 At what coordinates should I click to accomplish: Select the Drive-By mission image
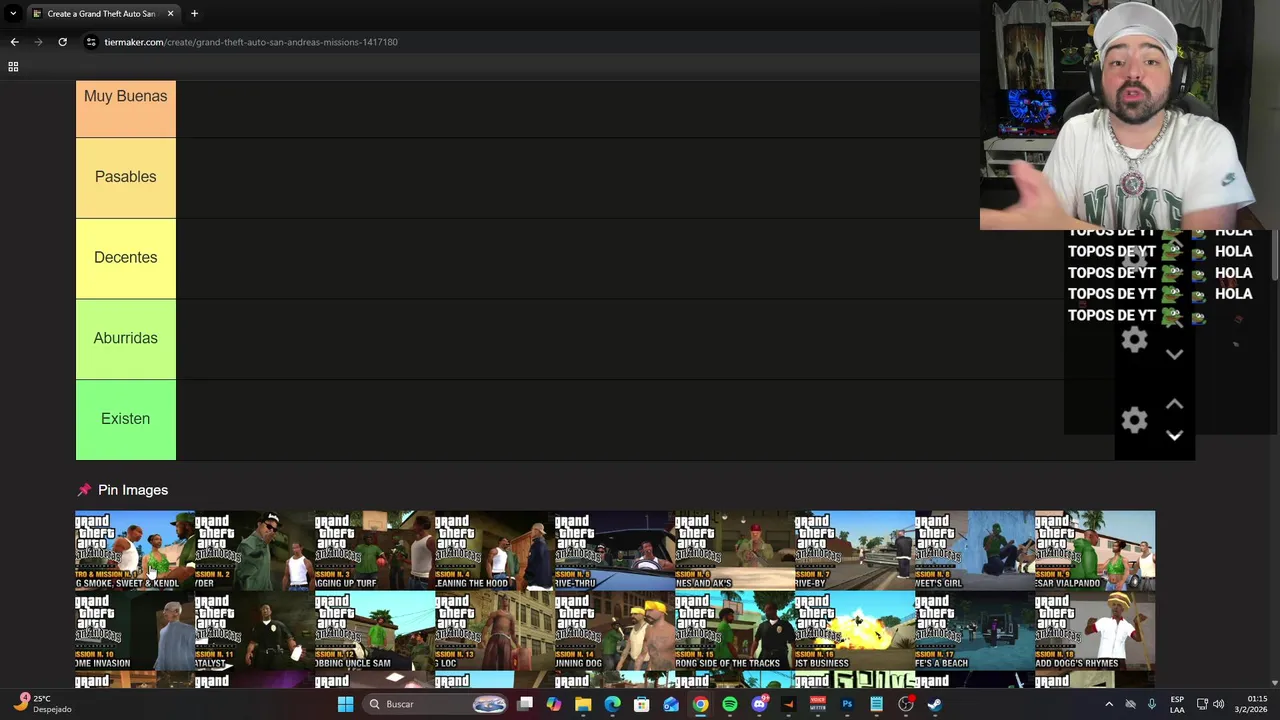(x=855, y=550)
